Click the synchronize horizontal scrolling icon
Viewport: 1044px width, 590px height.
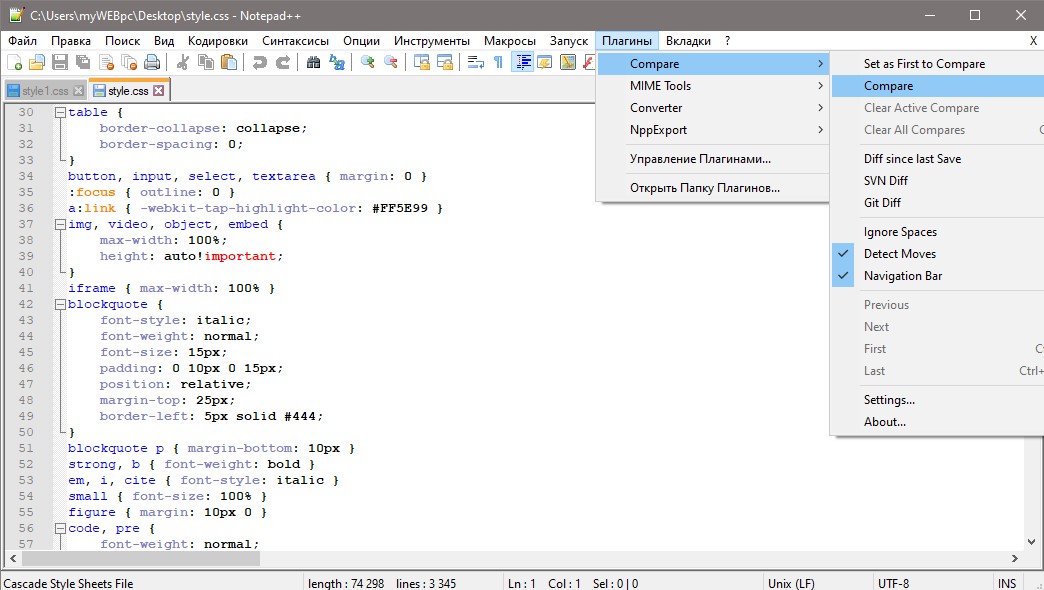[x=445, y=63]
